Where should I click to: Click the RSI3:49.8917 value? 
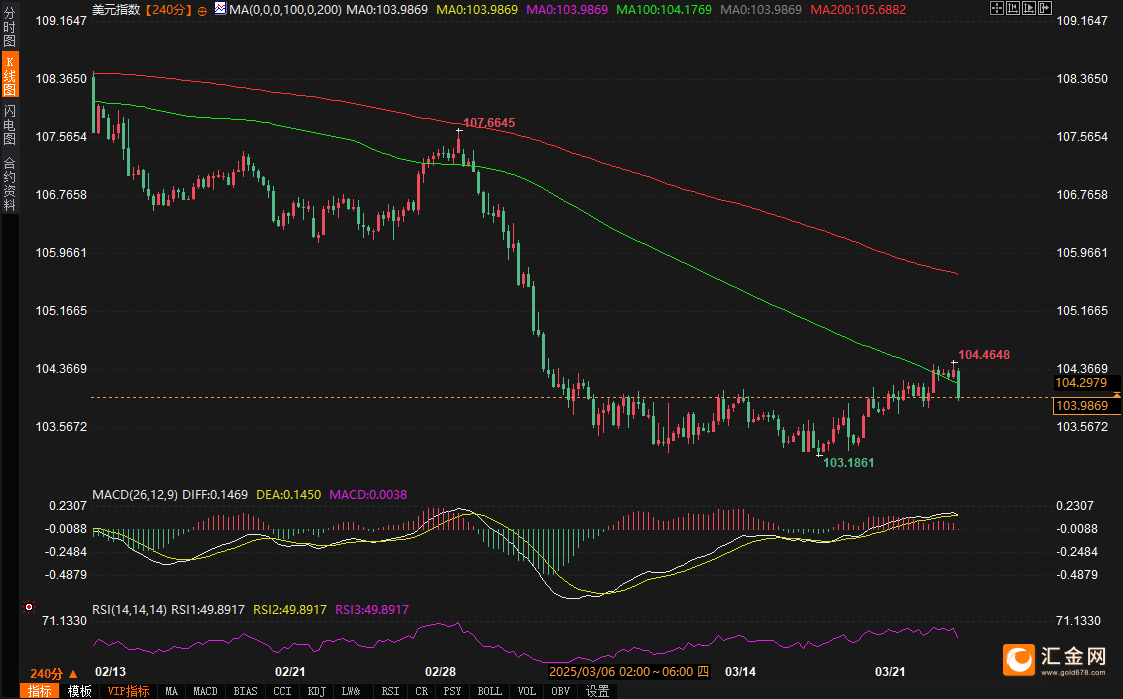click(372, 610)
